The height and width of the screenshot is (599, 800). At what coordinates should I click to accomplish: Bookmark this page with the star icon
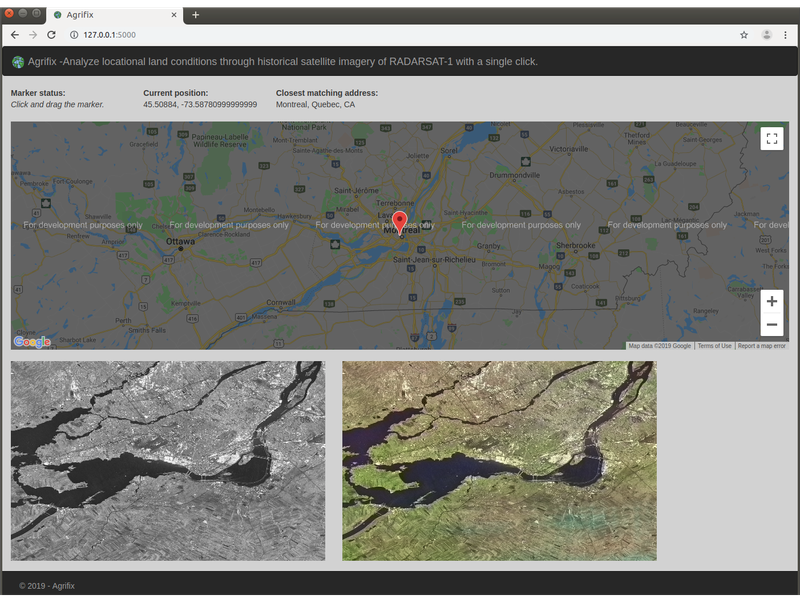[x=743, y=34]
